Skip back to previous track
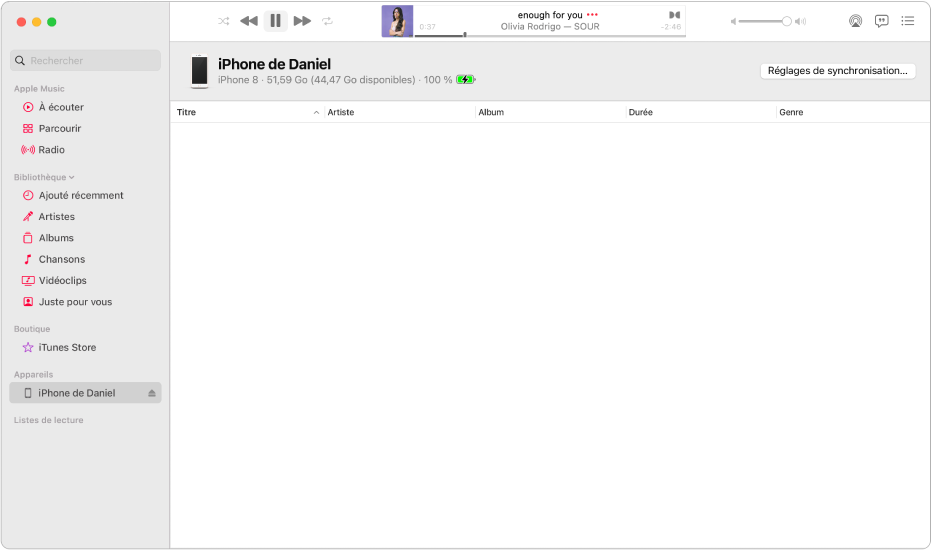This screenshot has width=931, height=551. coord(249,21)
